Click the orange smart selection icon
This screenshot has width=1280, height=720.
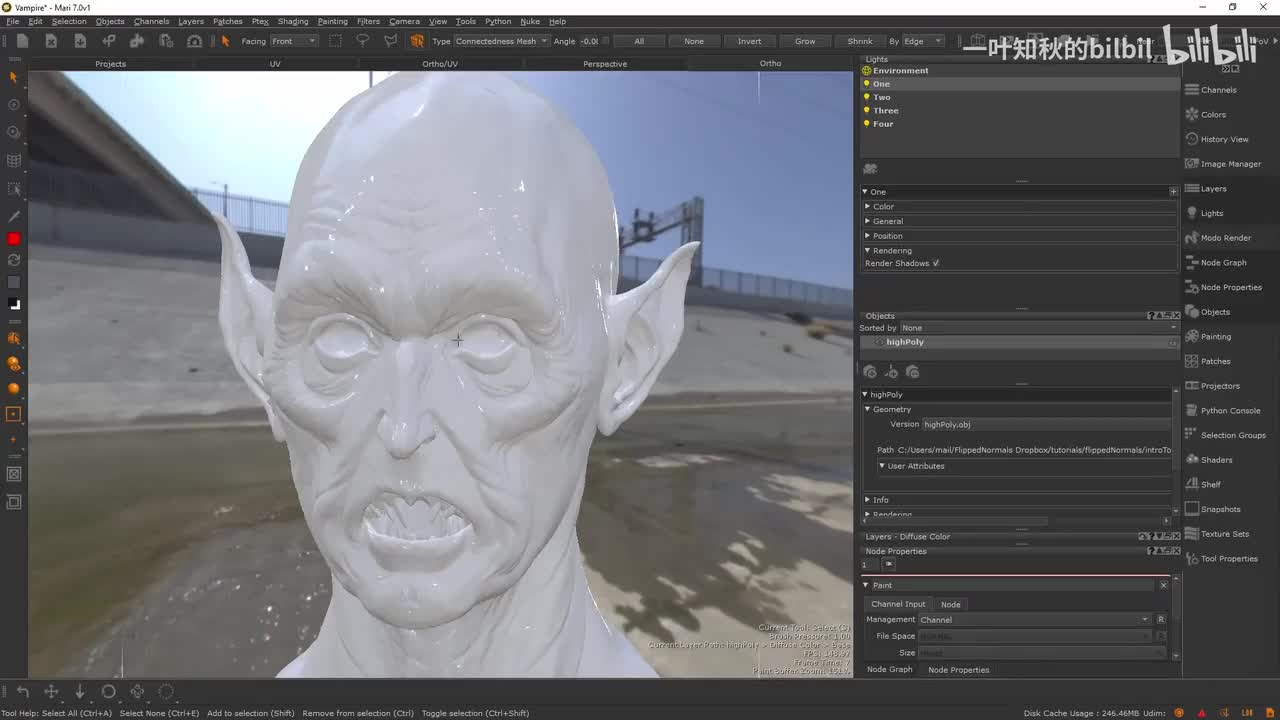point(417,41)
